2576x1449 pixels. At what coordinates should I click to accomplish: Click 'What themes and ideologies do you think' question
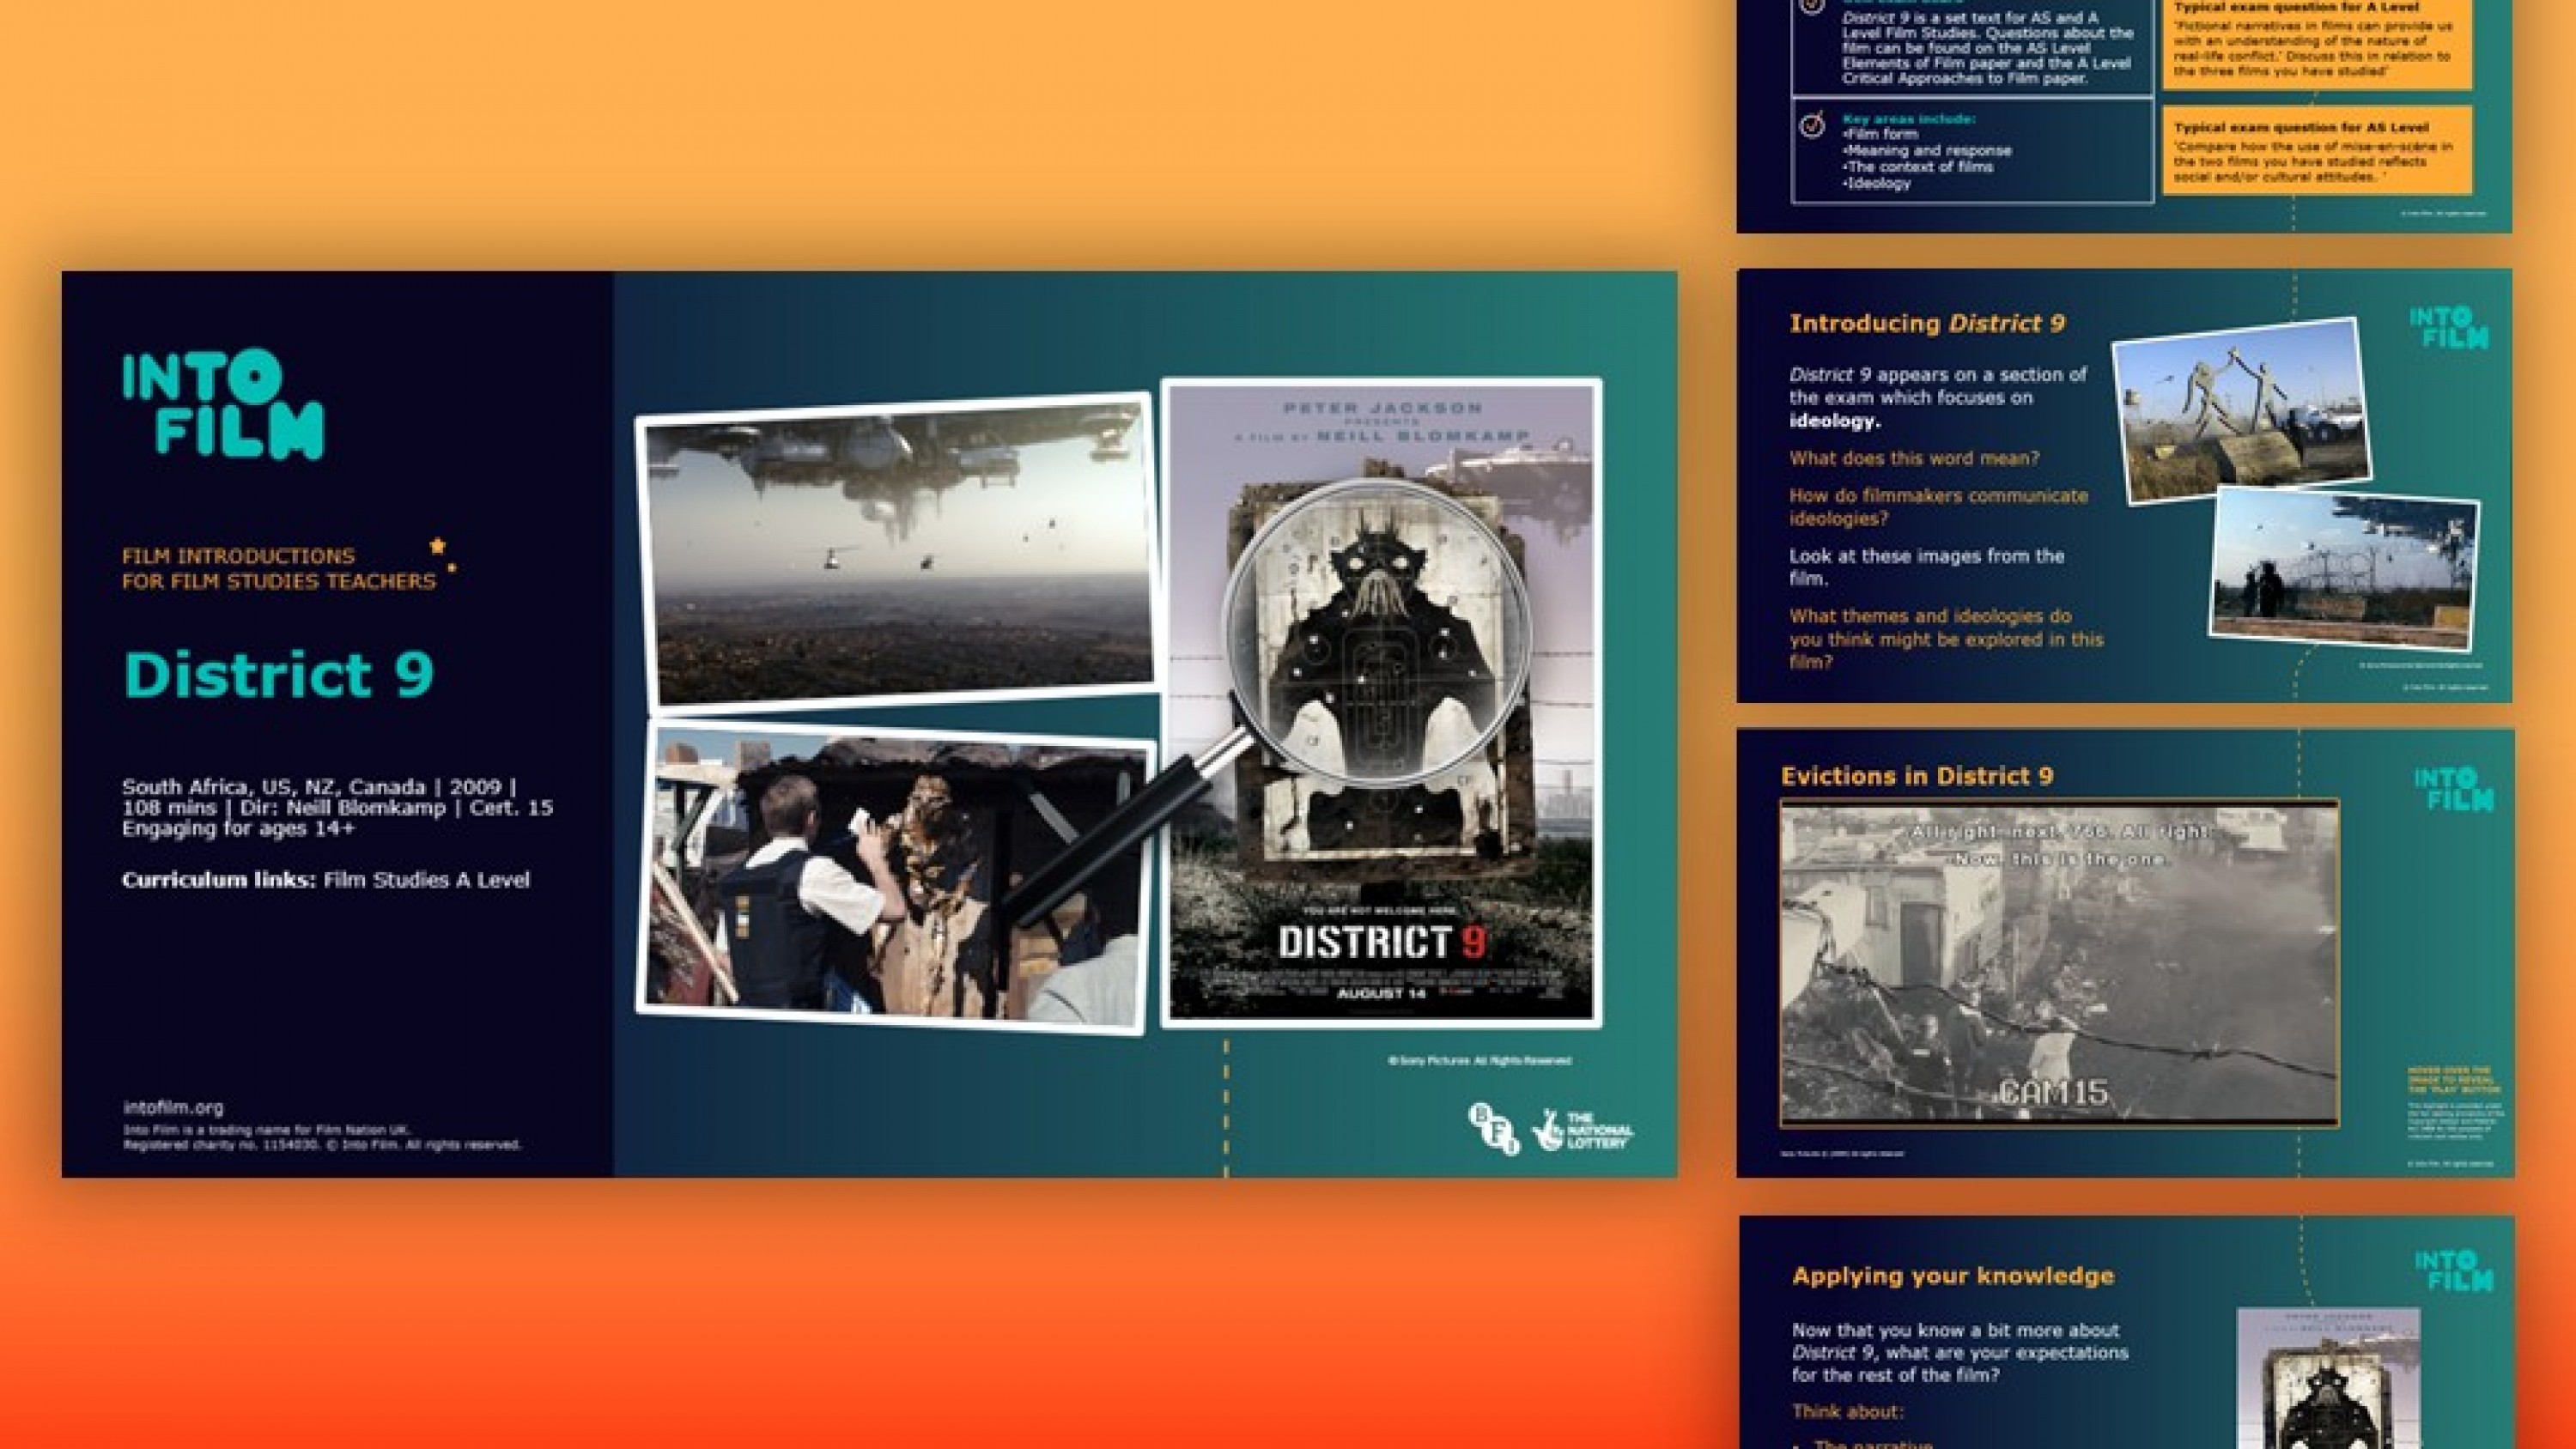1946,639
